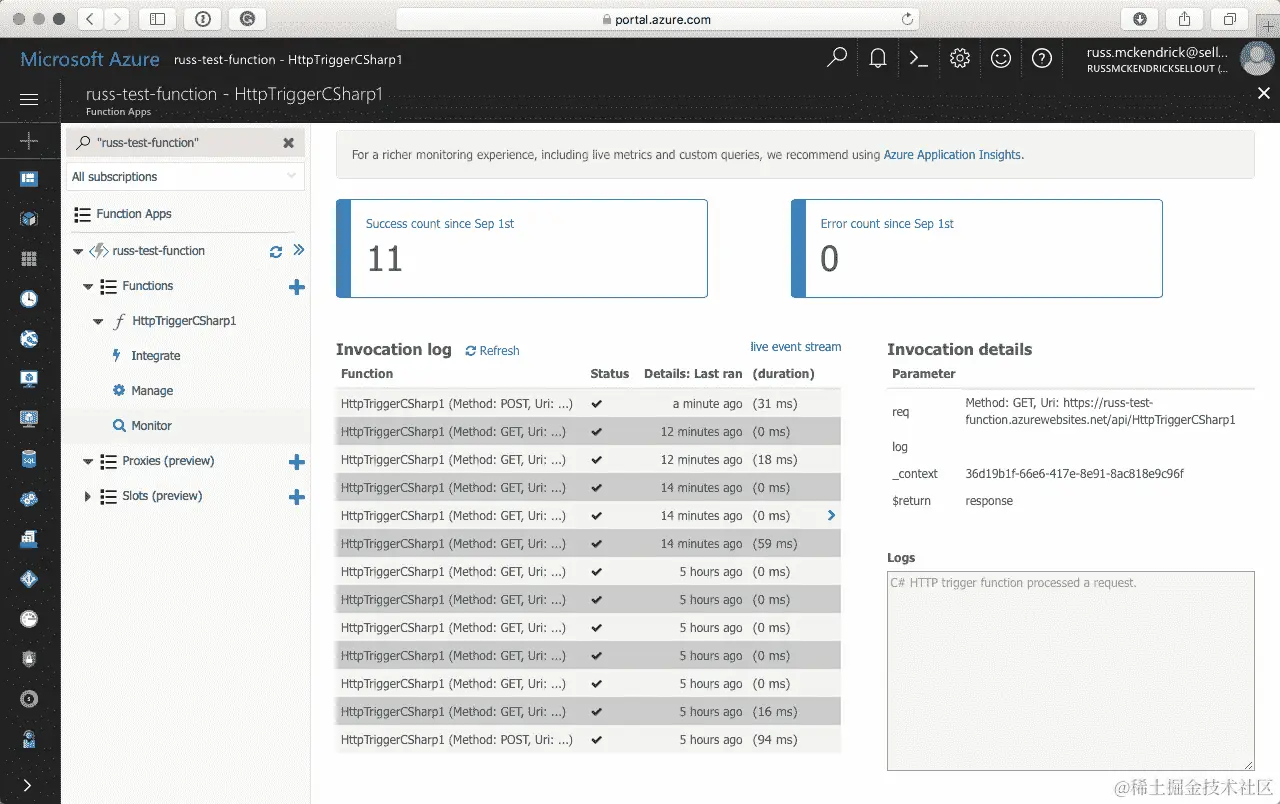1280x804 pixels.
Task: Open Storage accounts icon in sidebar
Action: click(29, 539)
